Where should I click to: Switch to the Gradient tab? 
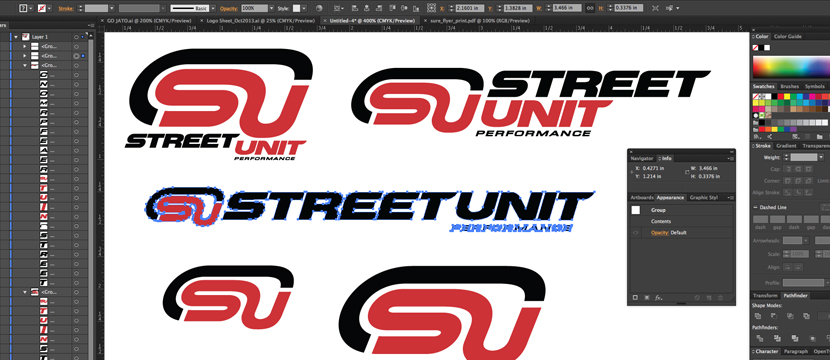(786, 146)
